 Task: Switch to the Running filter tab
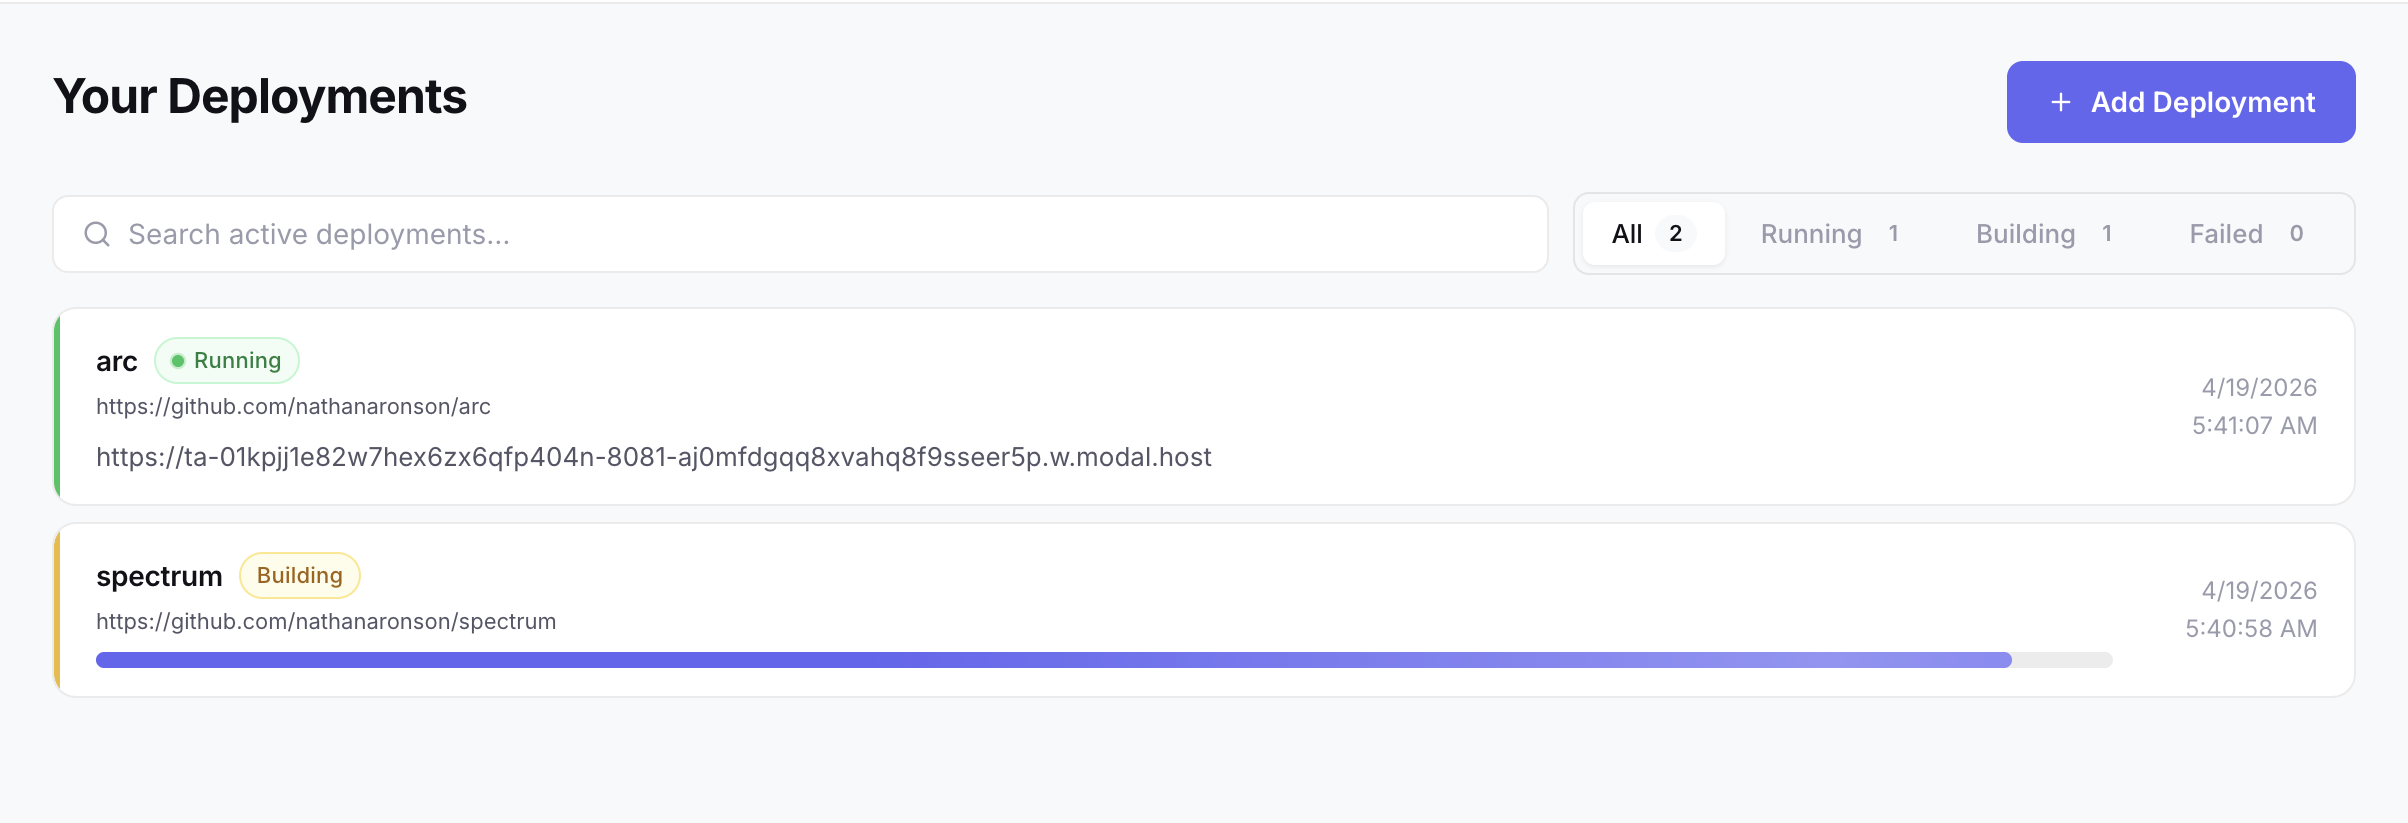pos(1830,234)
